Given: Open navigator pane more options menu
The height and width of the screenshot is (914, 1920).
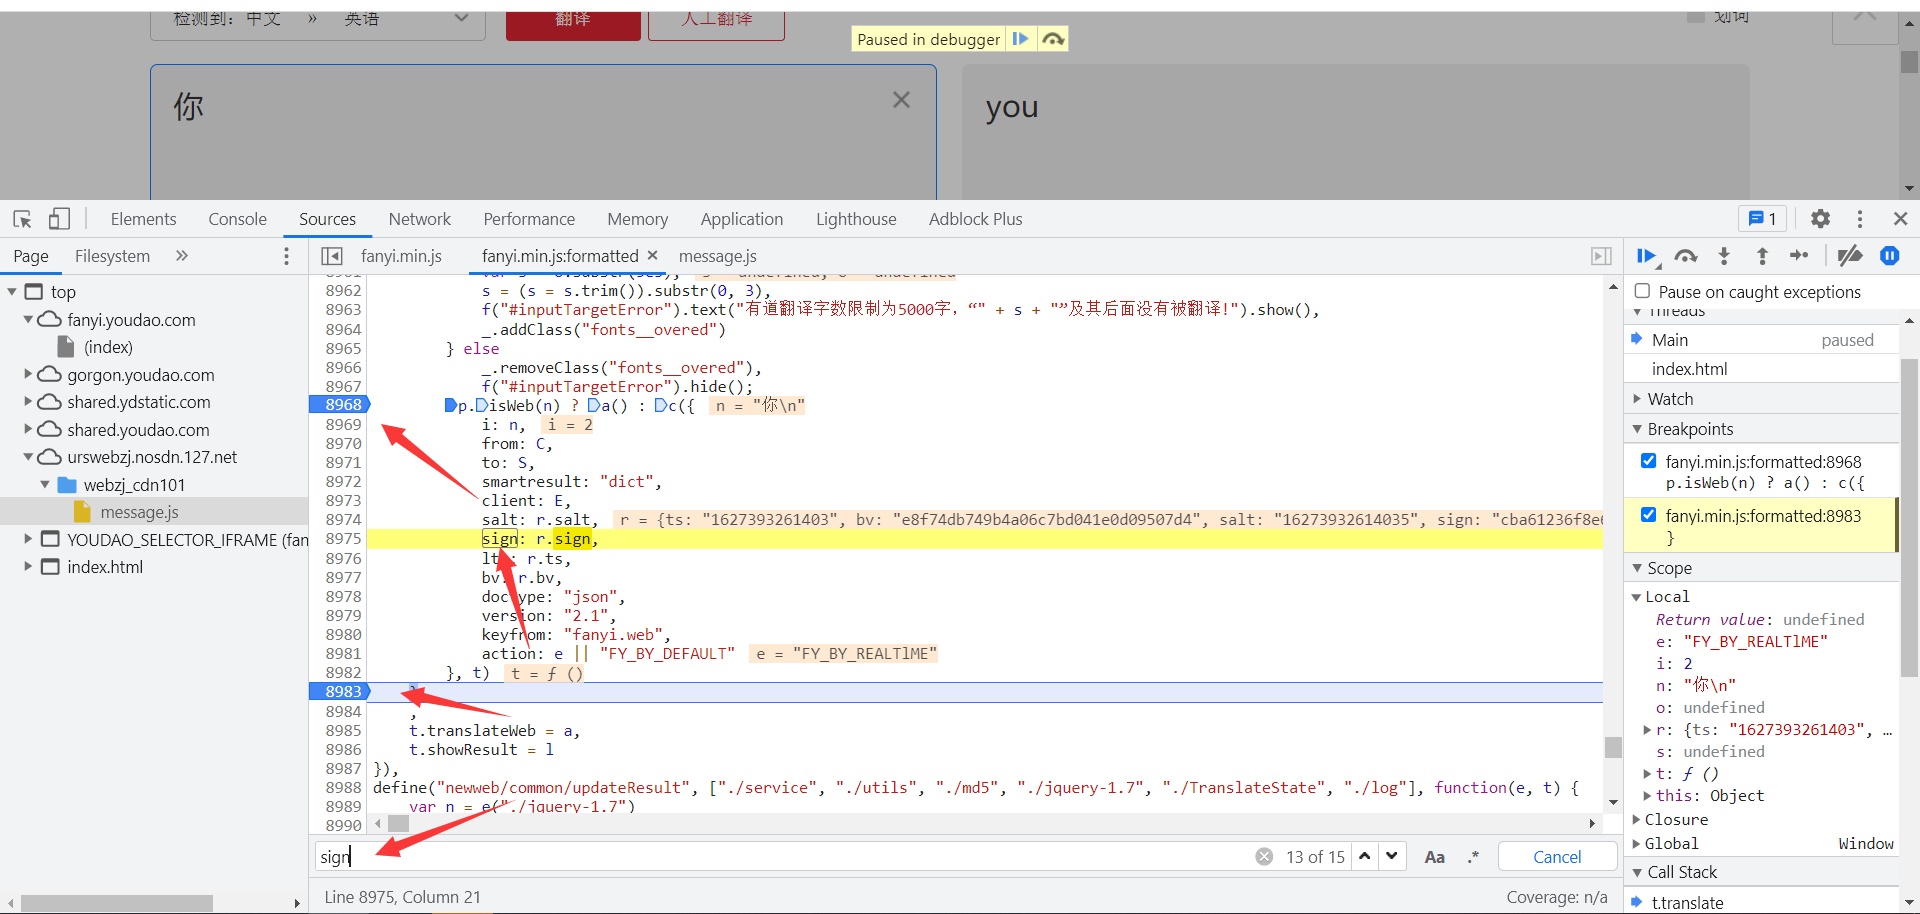Looking at the screenshot, I should point(287,256).
